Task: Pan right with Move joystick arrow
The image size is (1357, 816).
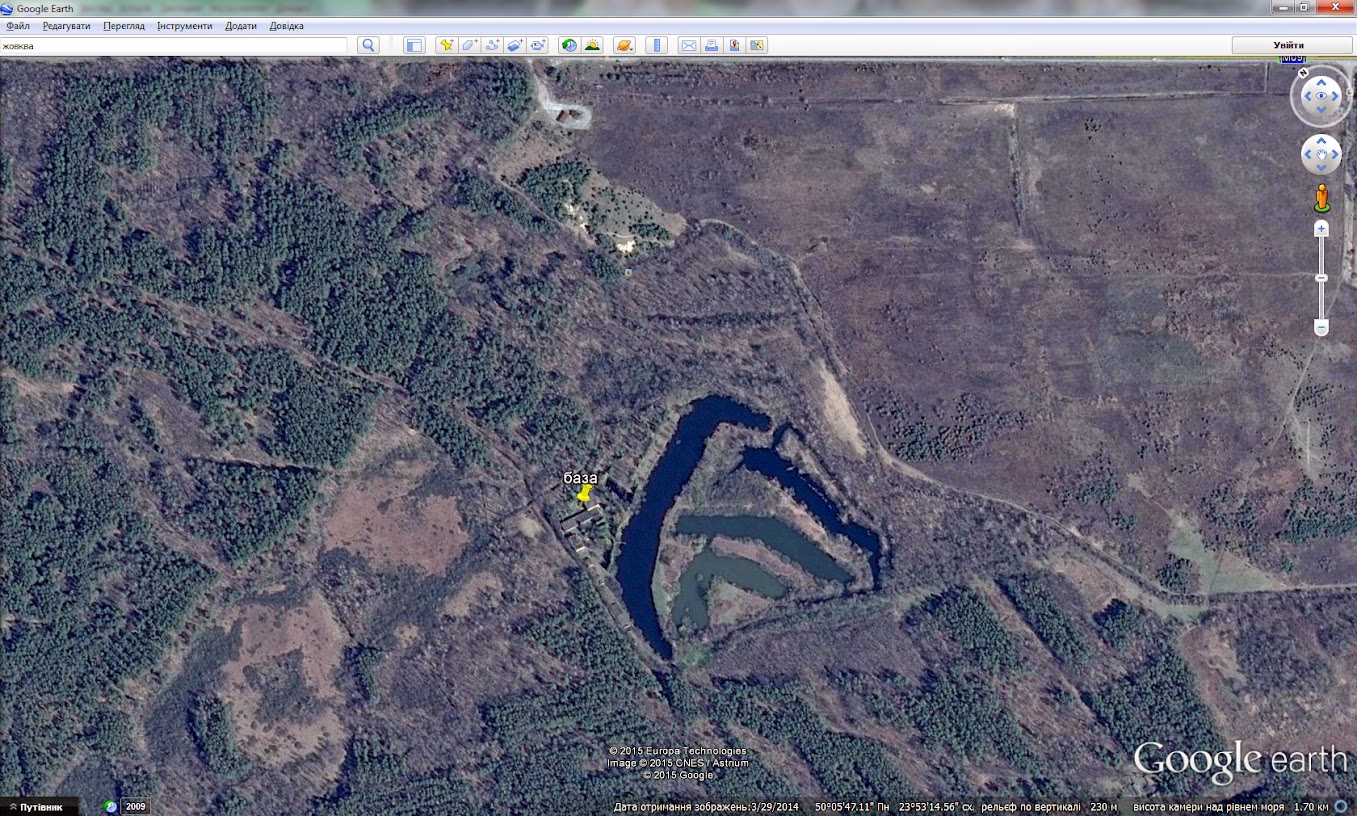Action: (x=1336, y=155)
